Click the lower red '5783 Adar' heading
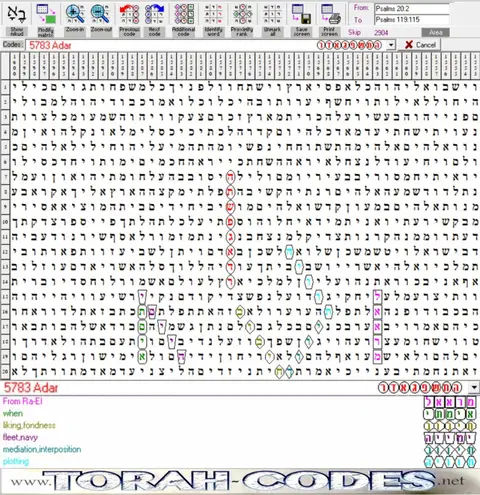 tap(31, 388)
